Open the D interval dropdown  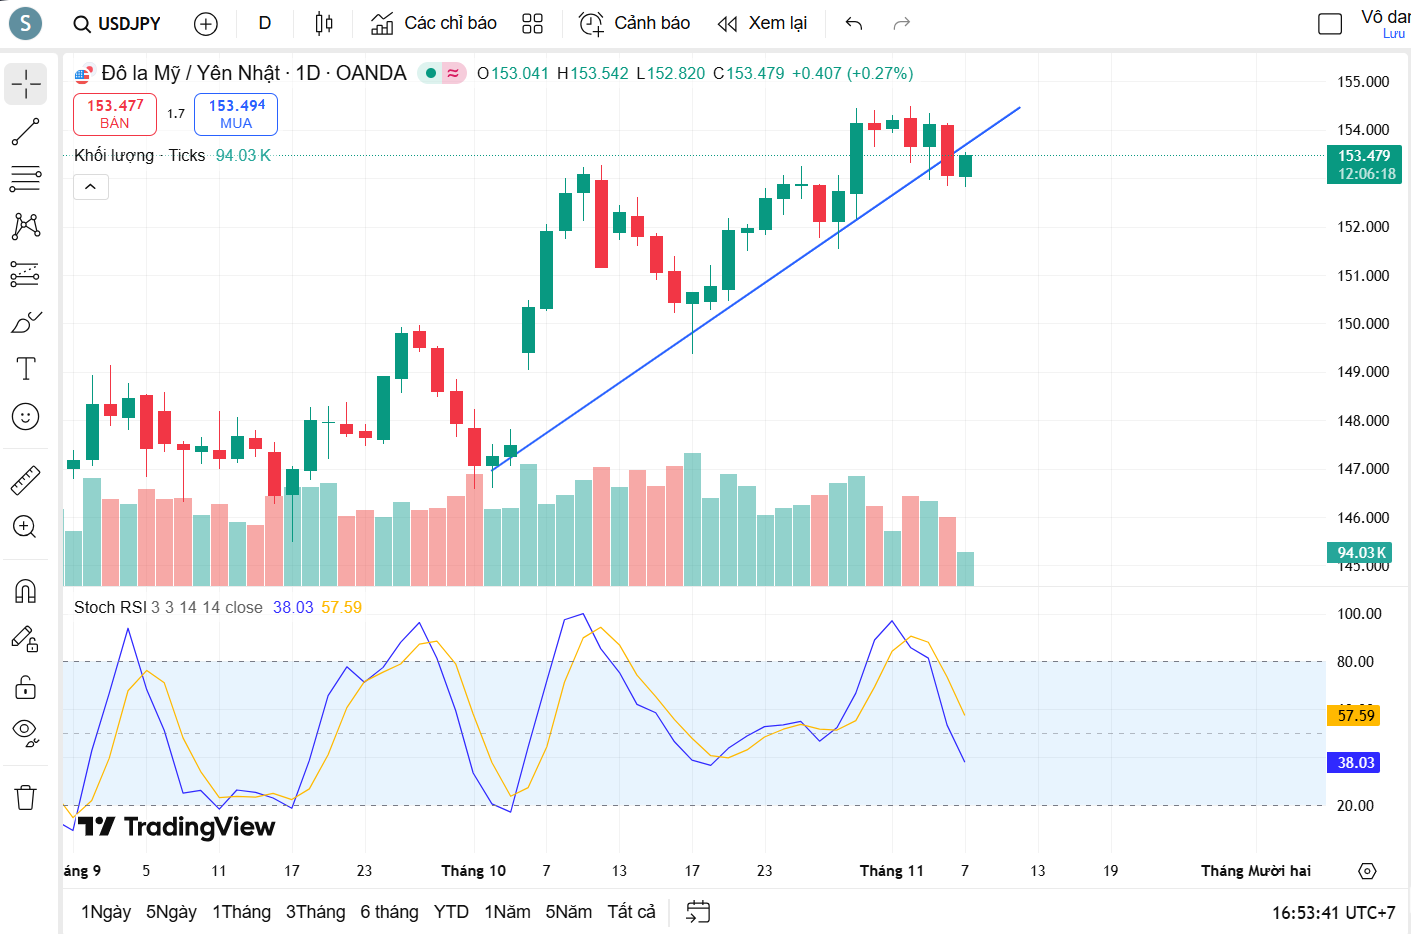[263, 23]
